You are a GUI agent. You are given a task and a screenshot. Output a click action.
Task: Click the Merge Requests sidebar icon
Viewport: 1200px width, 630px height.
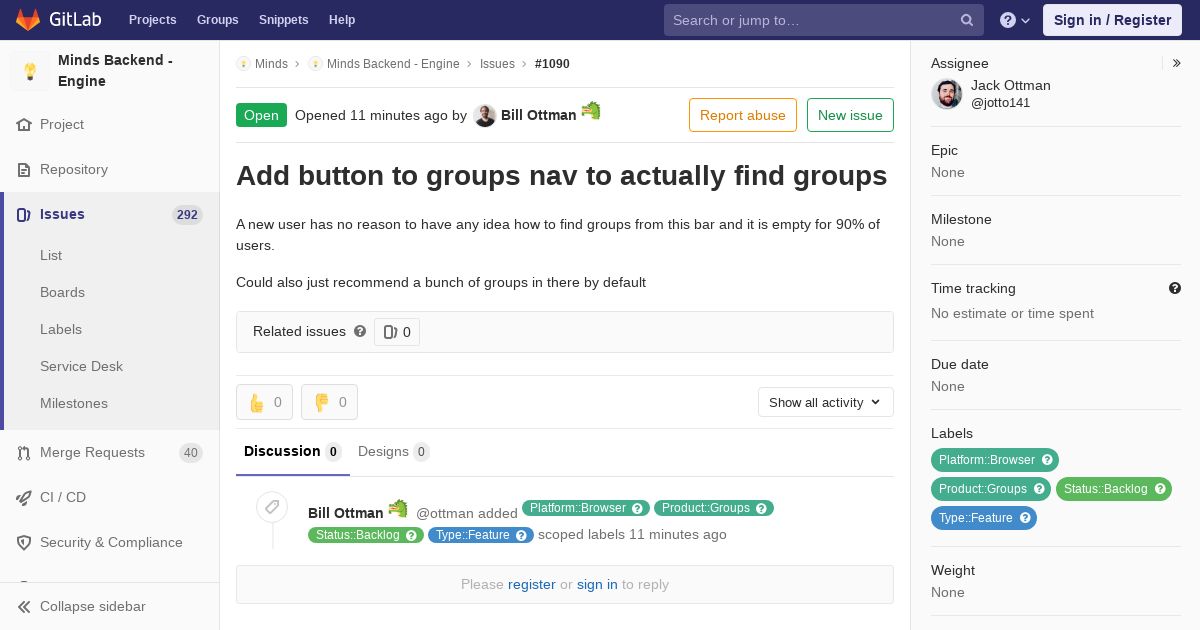[x=24, y=453]
